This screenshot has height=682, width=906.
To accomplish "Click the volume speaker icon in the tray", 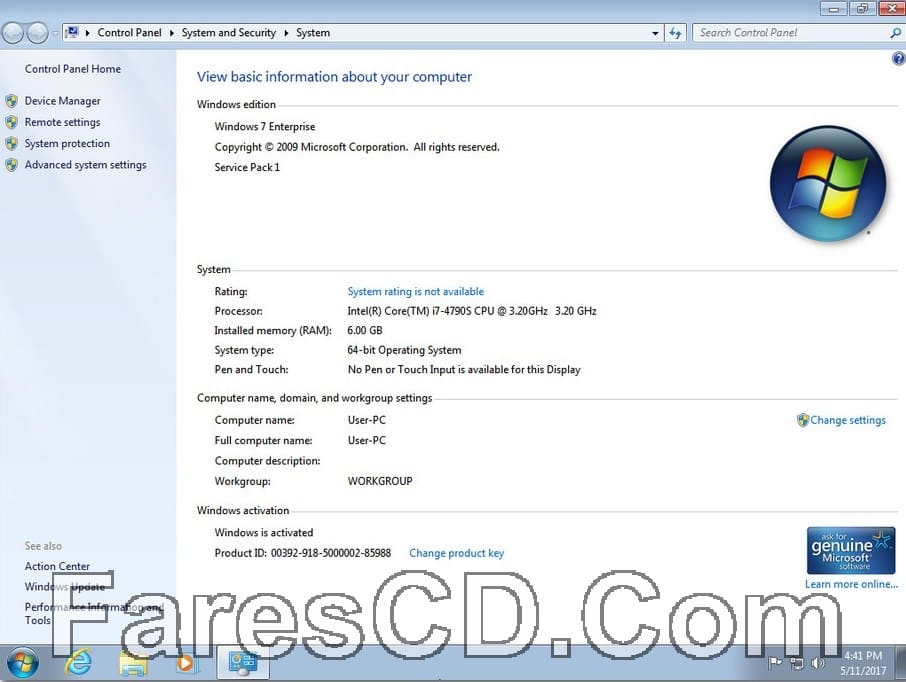I will pyautogui.click(x=818, y=663).
